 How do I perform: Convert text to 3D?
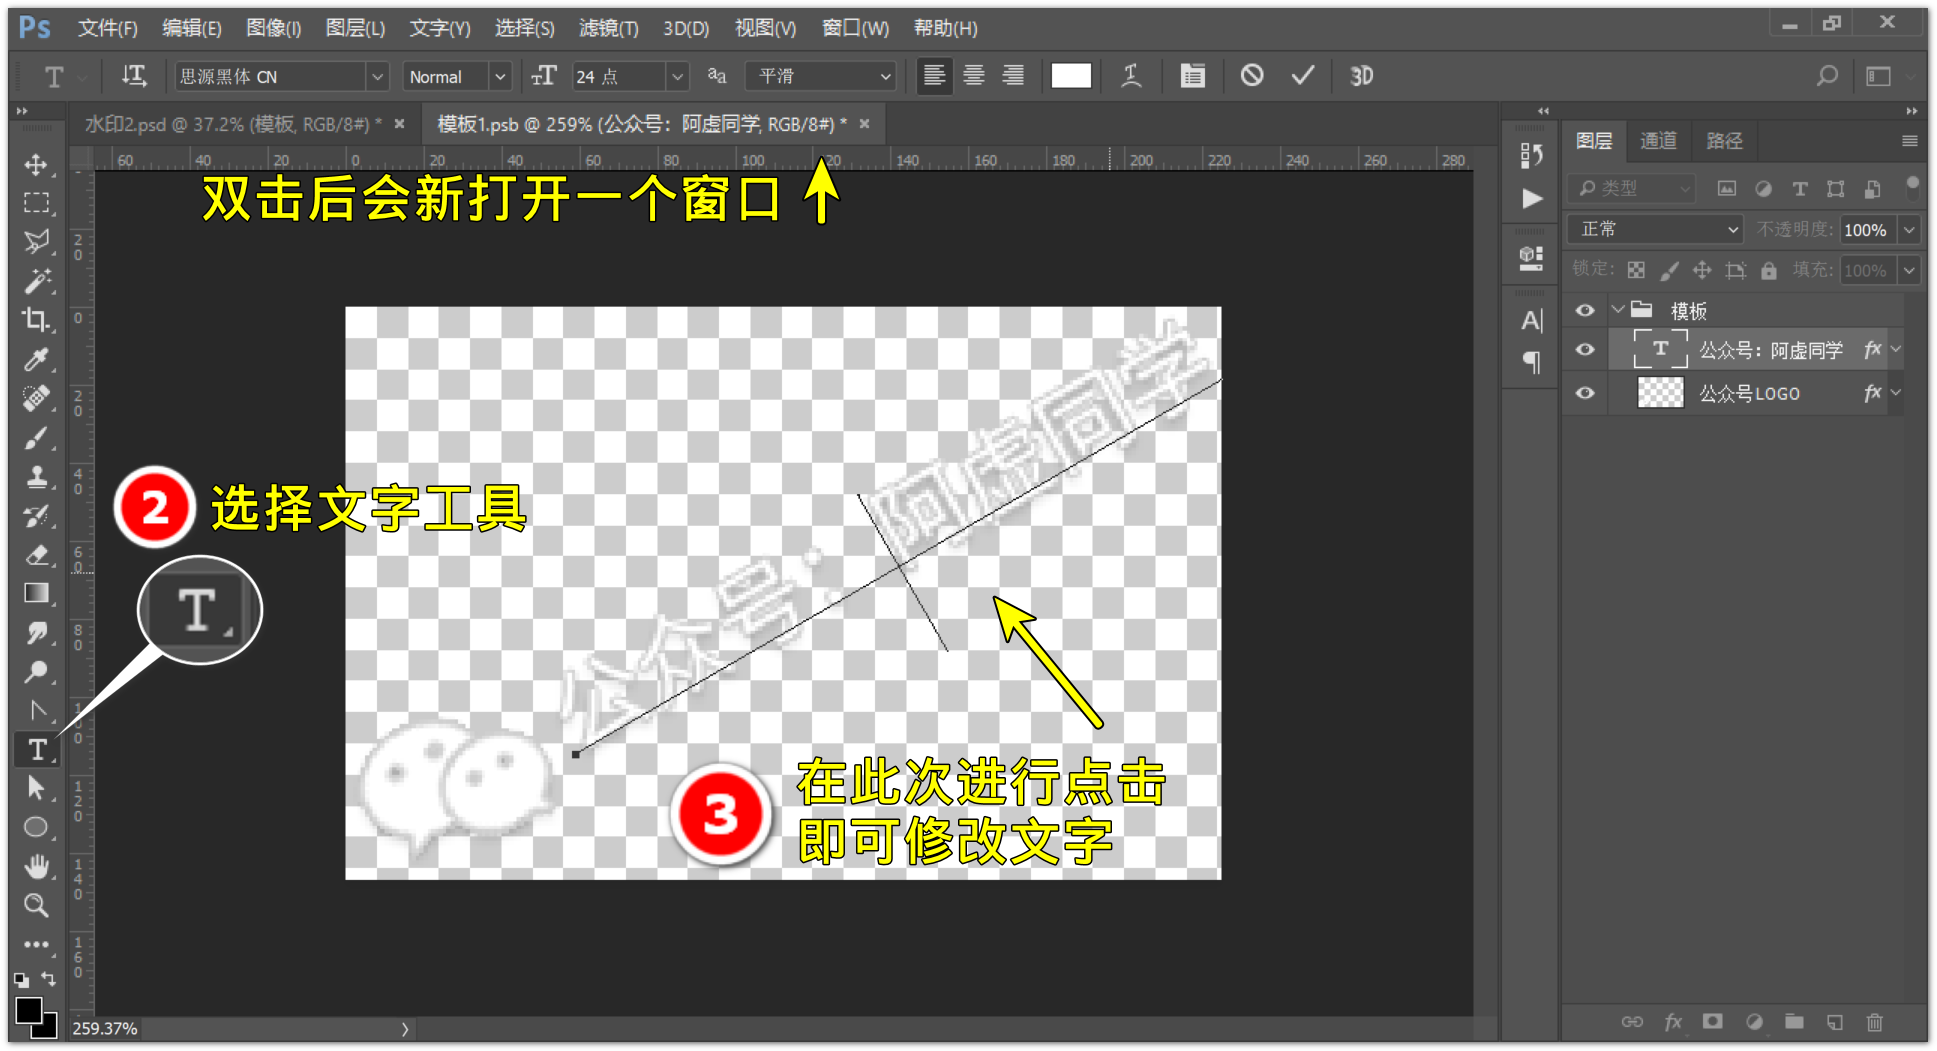click(1361, 76)
